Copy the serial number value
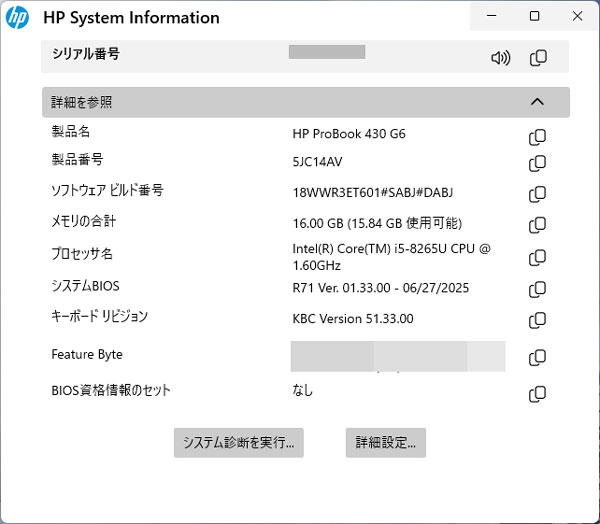Viewport: 600px width, 524px height. click(538, 58)
